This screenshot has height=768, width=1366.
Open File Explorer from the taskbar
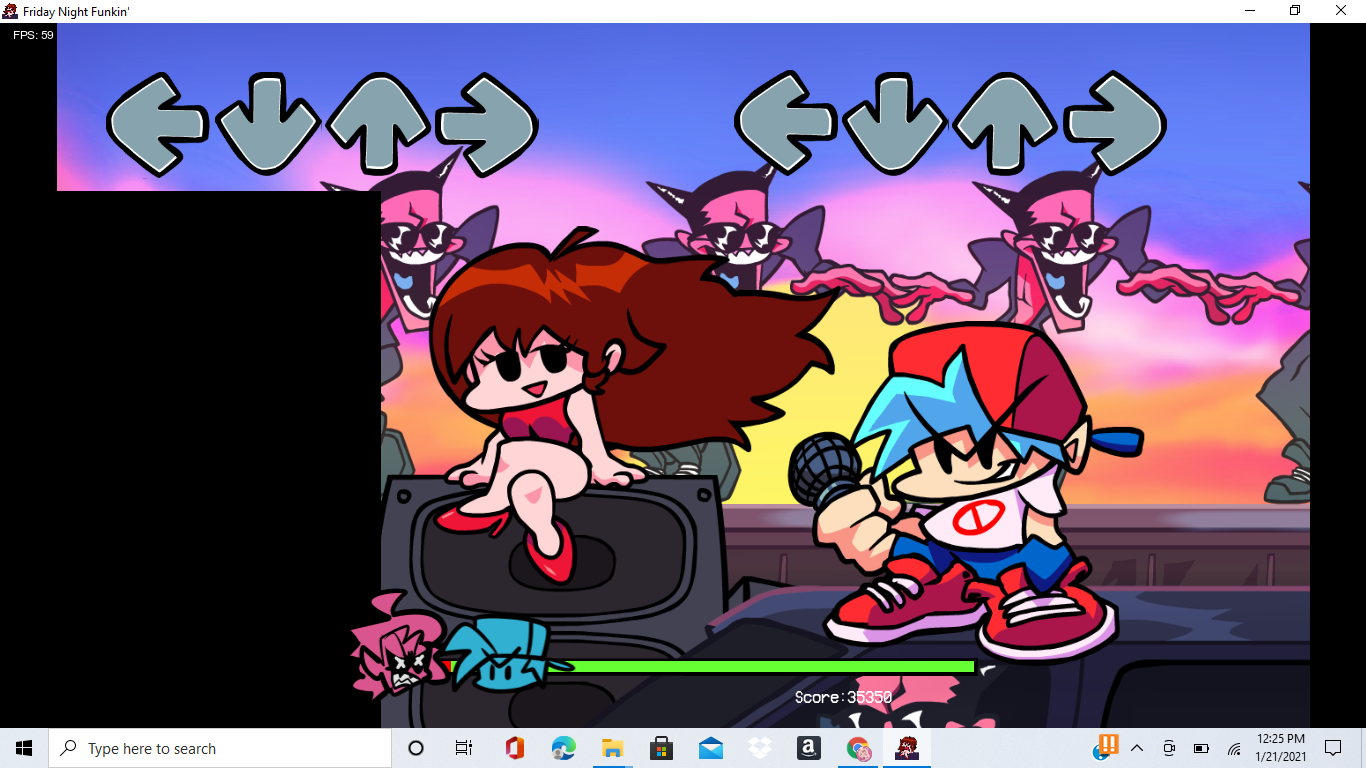click(x=613, y=748)
